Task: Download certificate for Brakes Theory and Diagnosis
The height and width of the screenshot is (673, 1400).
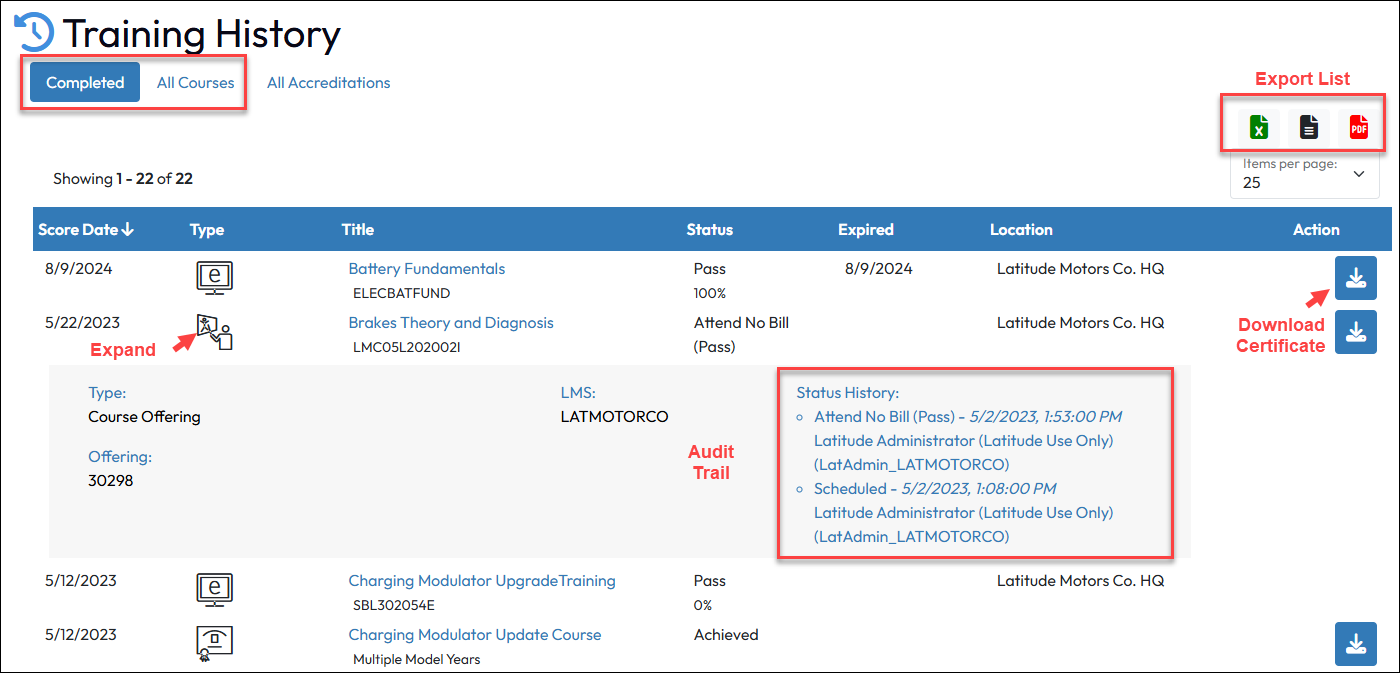Action: click(1355, 332)
